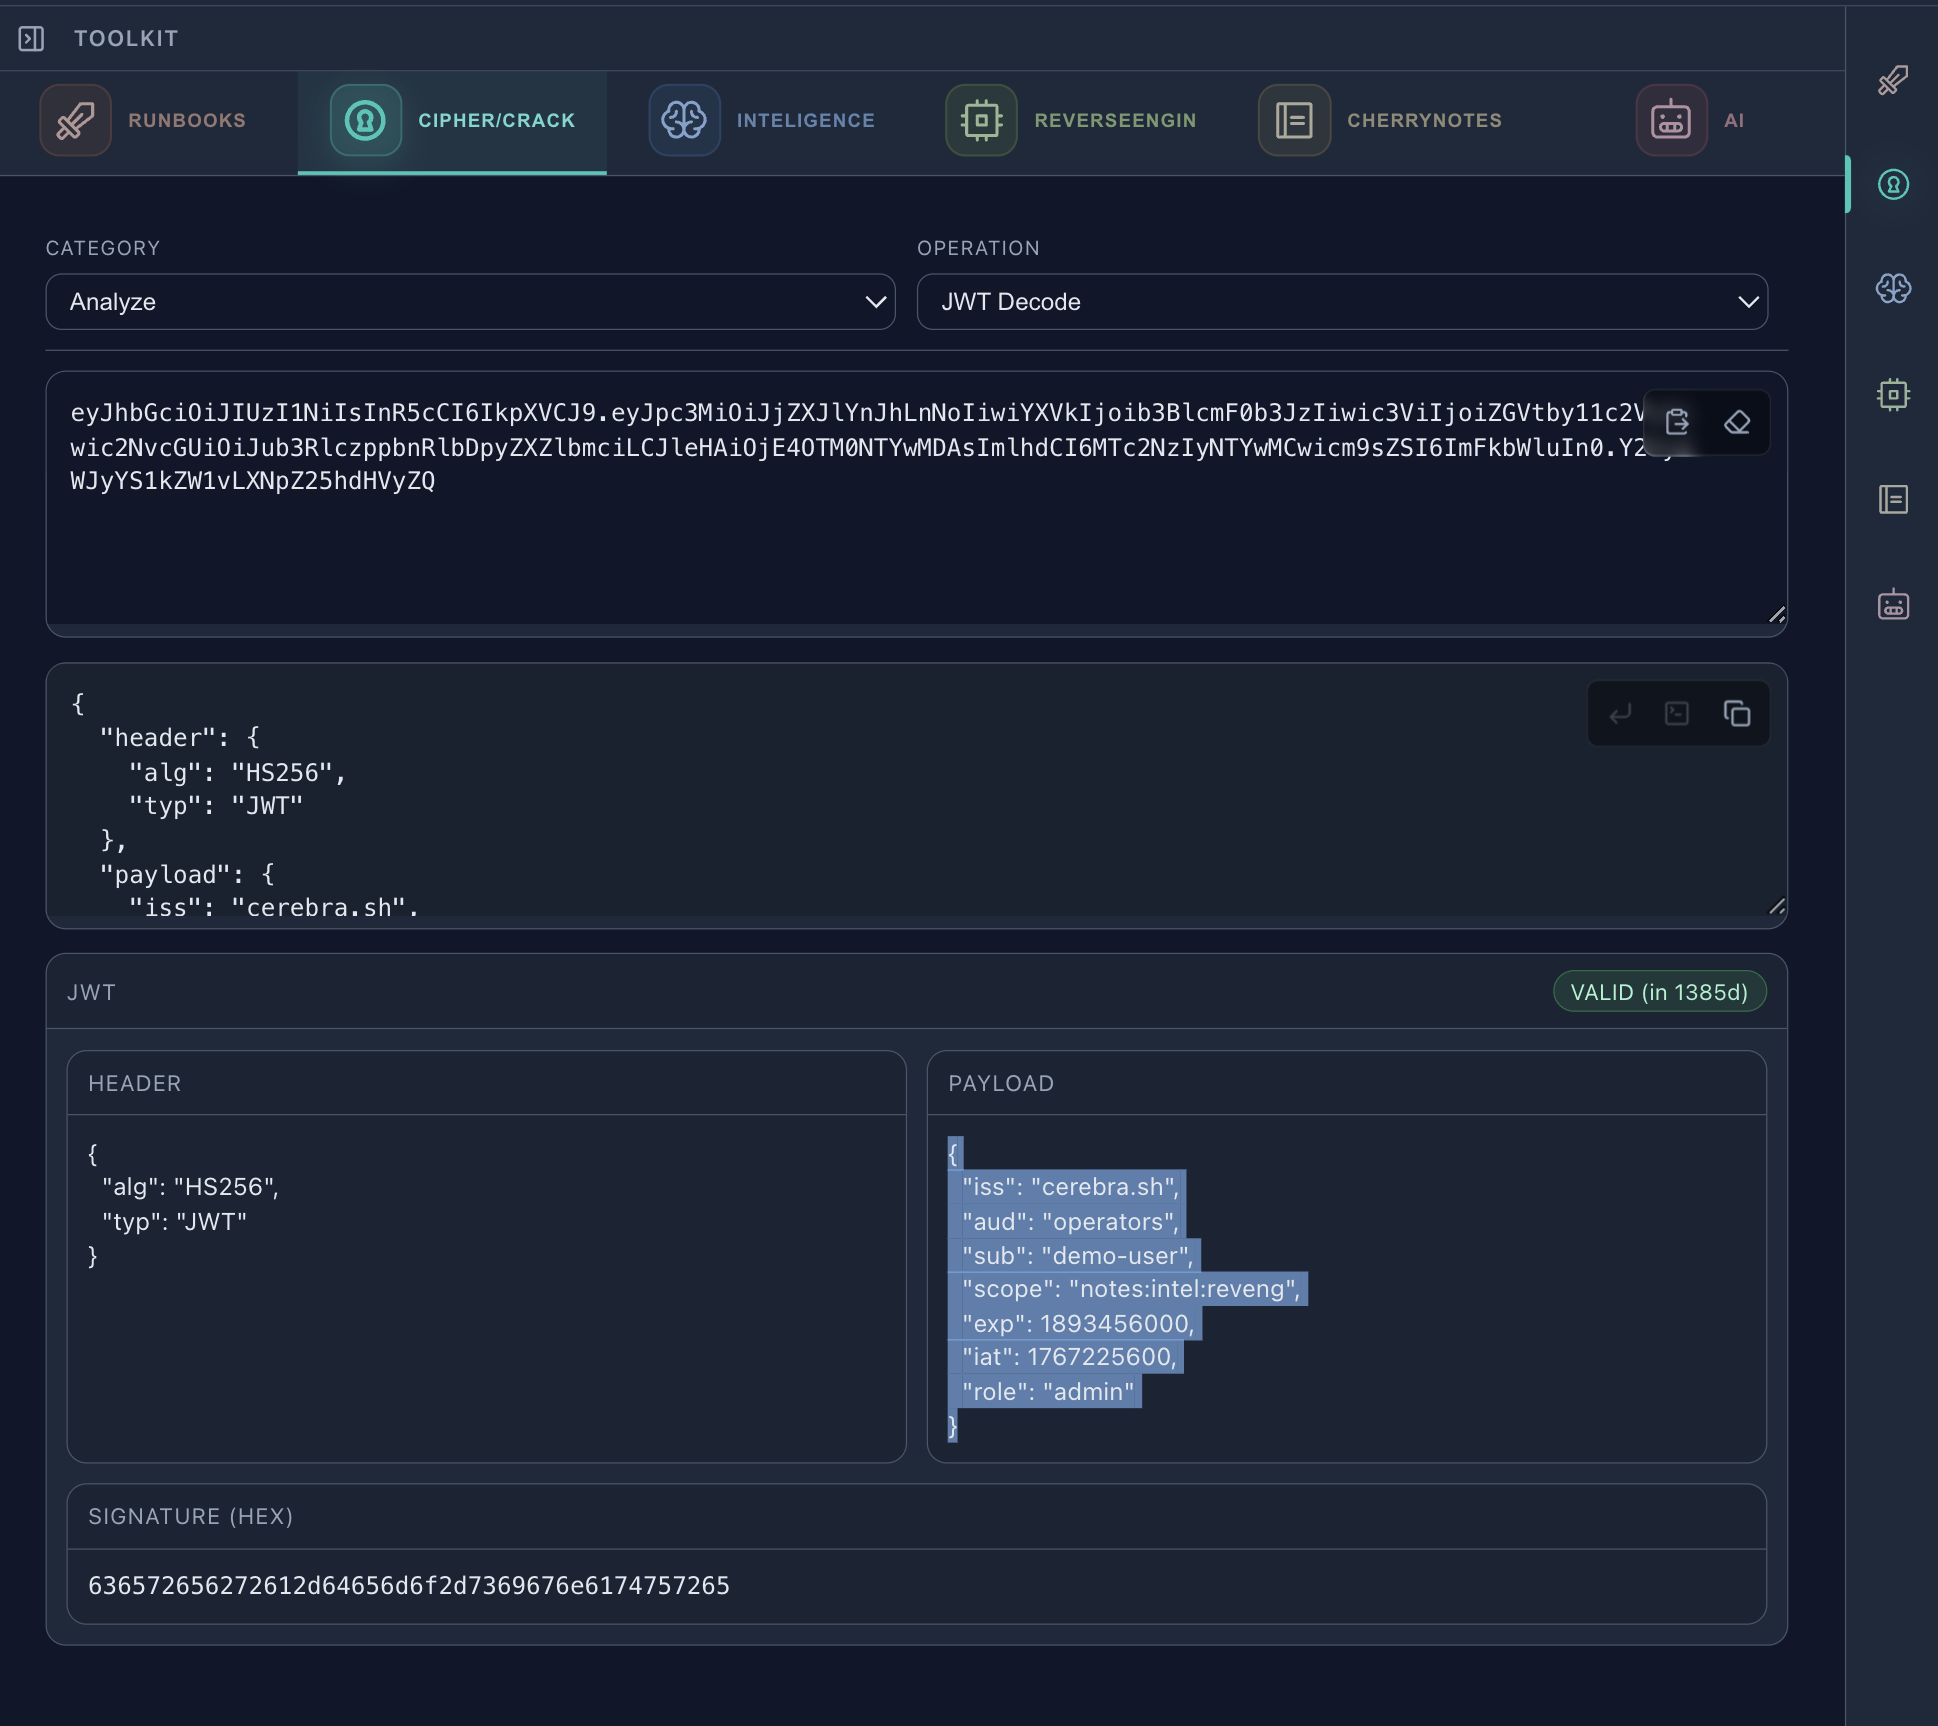The height and width of the screenshot is (1726, 1938).
Task: Open the brain Intelligence icon in right sidebar
Action: point(1892,289)
